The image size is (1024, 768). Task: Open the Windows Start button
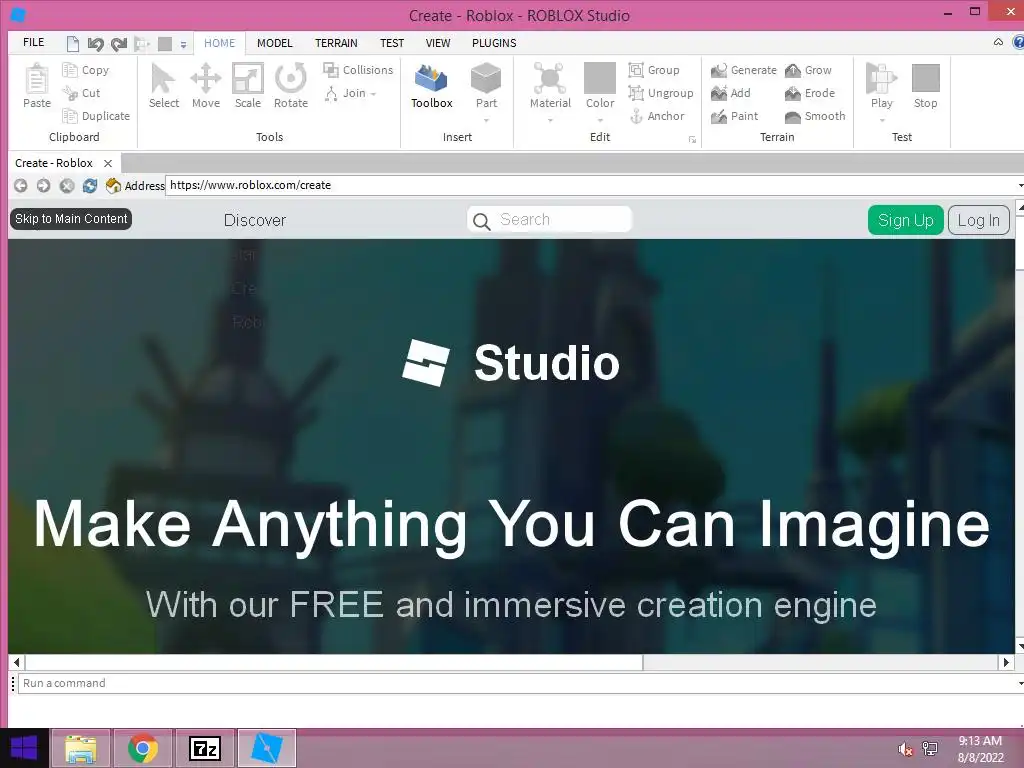24,748
